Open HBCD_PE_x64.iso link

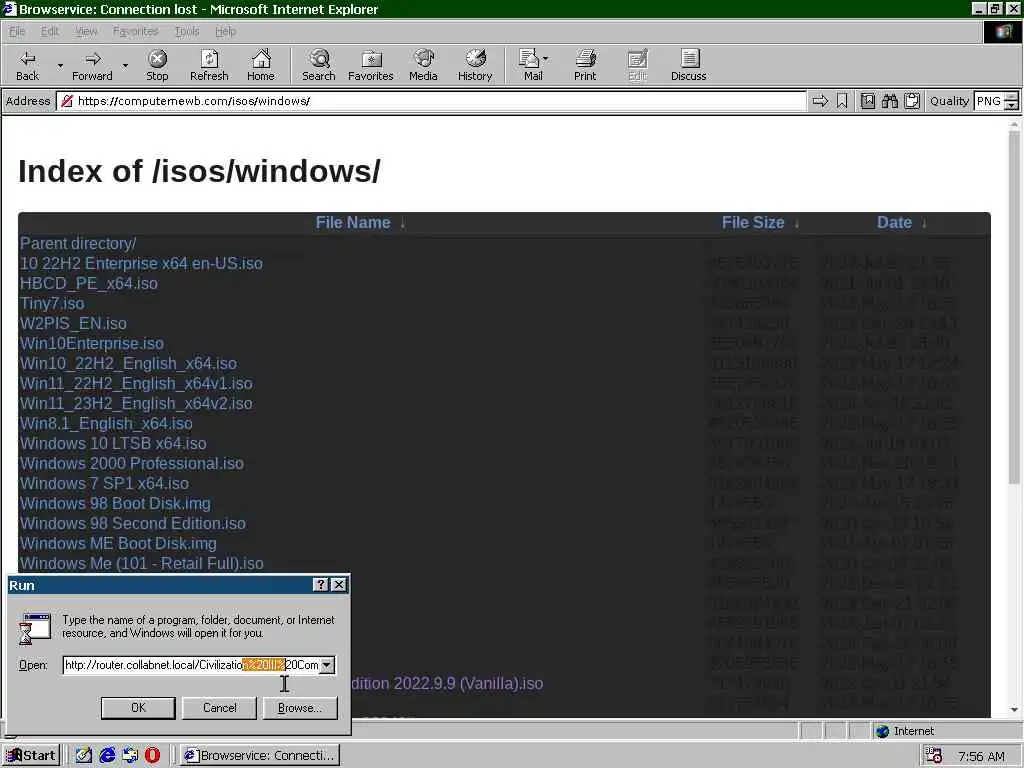pos(88,283)
